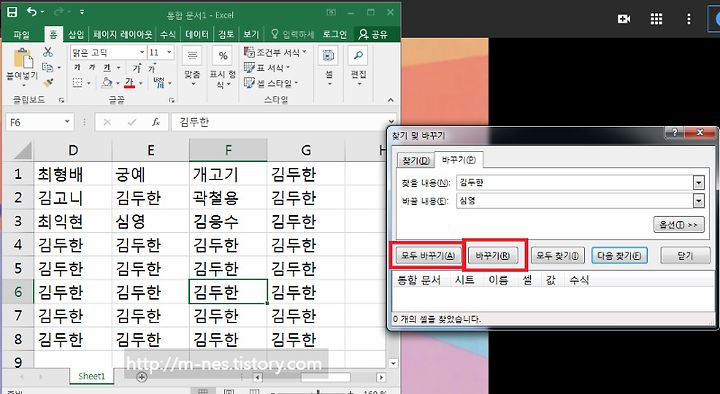This screenshot has height=394, width=720.
Task: Toggle underline (가) font formatting
Action: (x=107, y=68)
